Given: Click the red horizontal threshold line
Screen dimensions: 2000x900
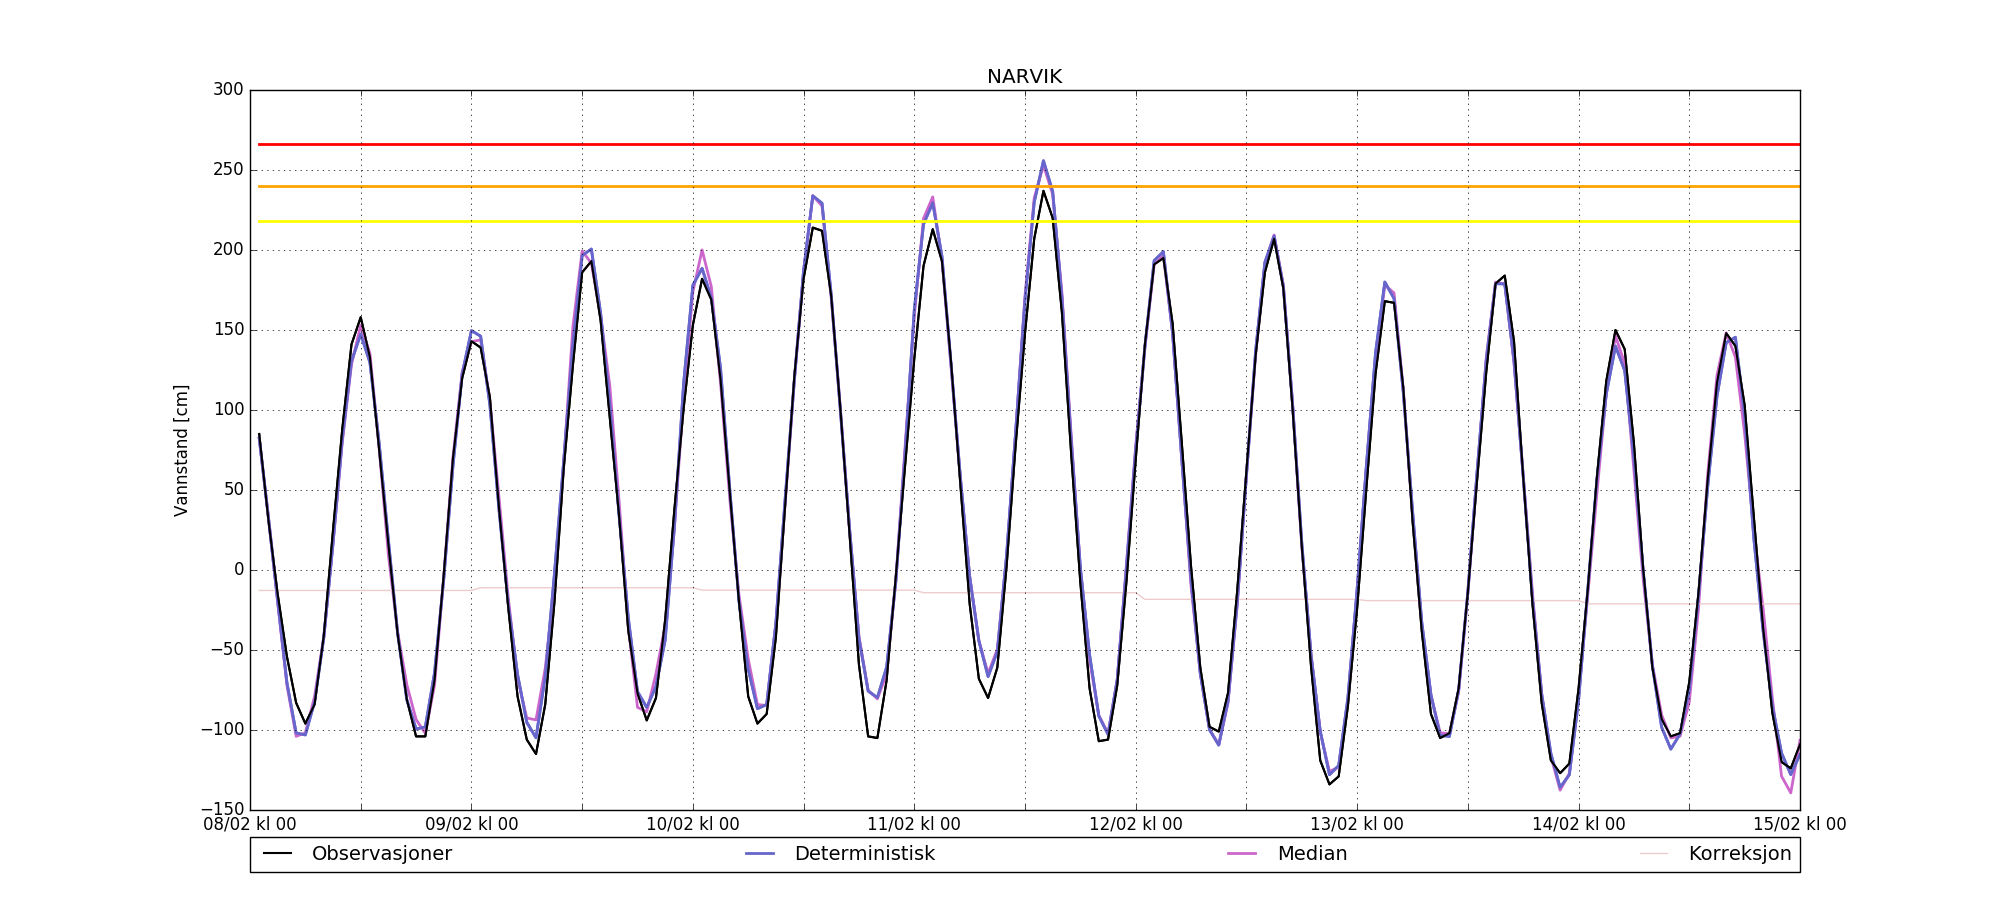Looking at the screenshot, I should click(x=1029, y=145).
